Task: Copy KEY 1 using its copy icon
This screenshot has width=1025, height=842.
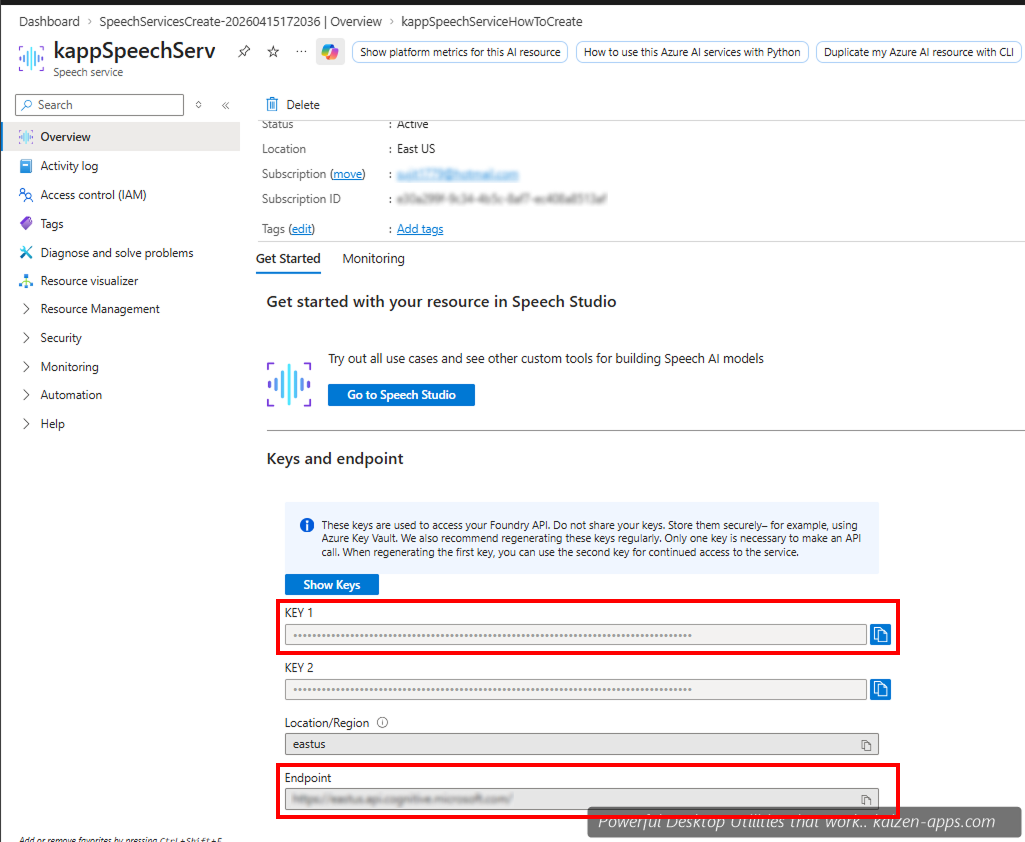Action: tap(881, 634)
